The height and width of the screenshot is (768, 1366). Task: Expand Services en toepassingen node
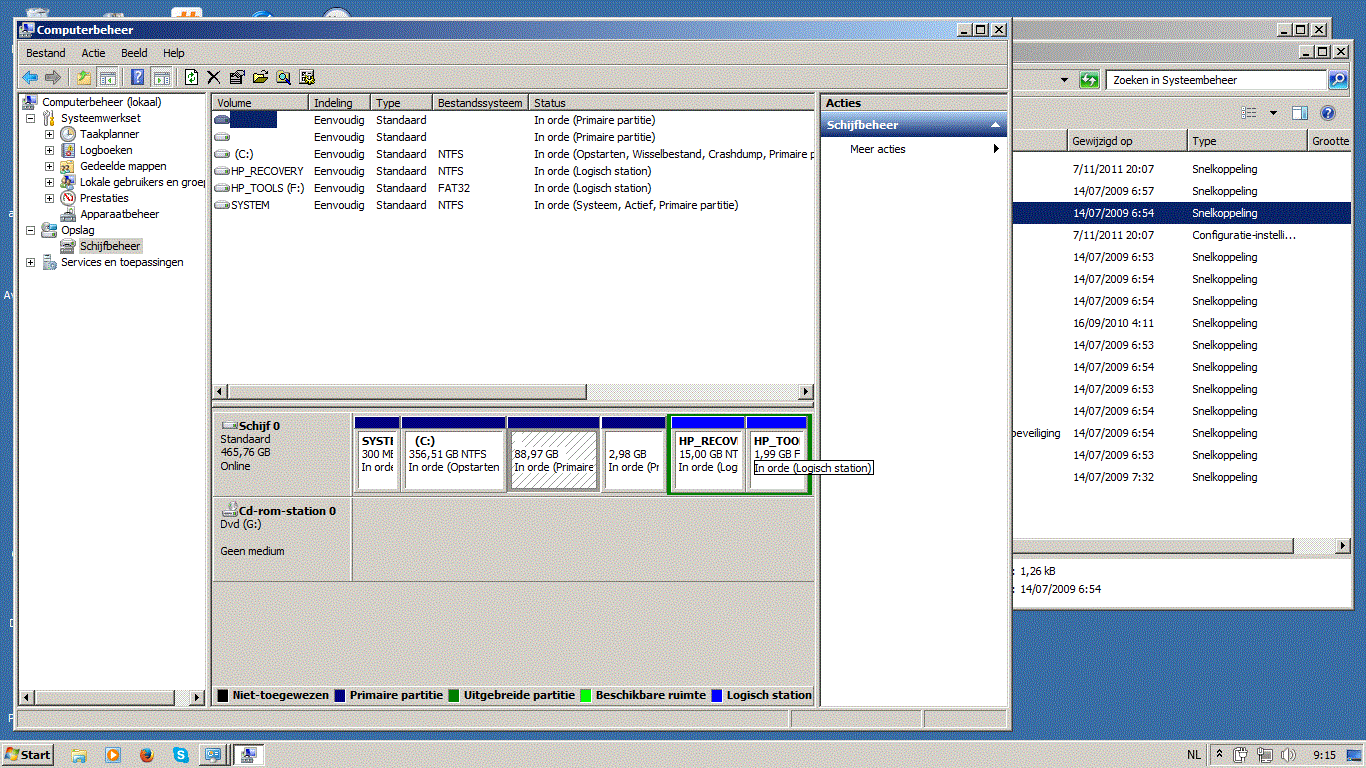pyautogui.click(x=30, y=262)
